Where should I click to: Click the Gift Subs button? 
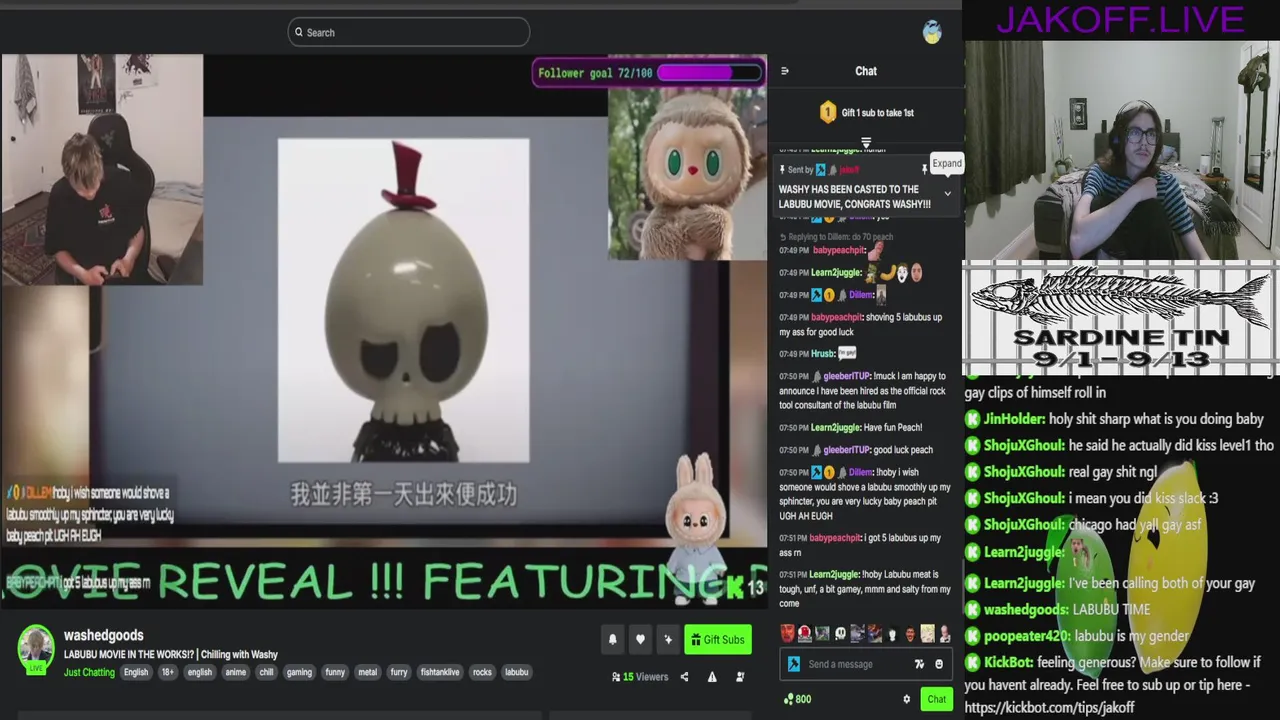717,640
